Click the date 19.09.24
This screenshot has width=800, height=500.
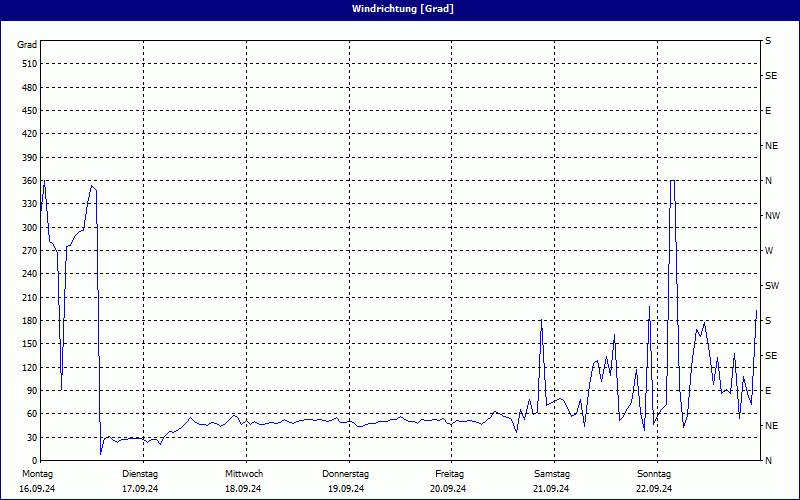pyautogui.click(x=346, y=489)
